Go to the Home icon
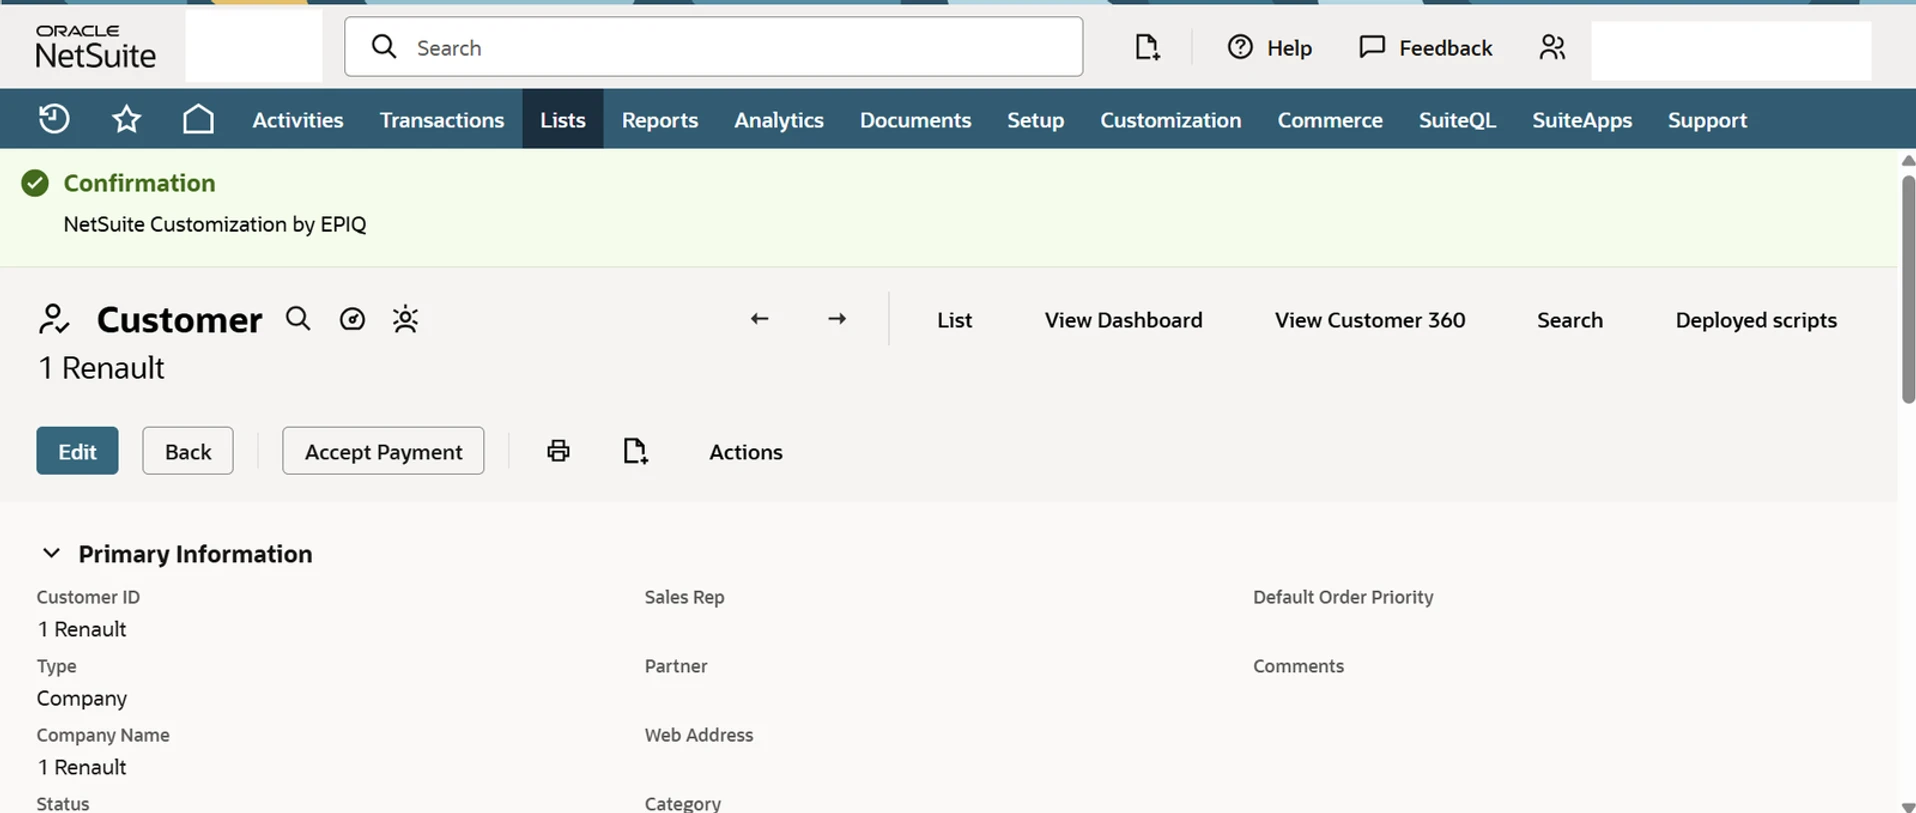The width and height of the screenshot is (1916, 813). click(198, 119)
